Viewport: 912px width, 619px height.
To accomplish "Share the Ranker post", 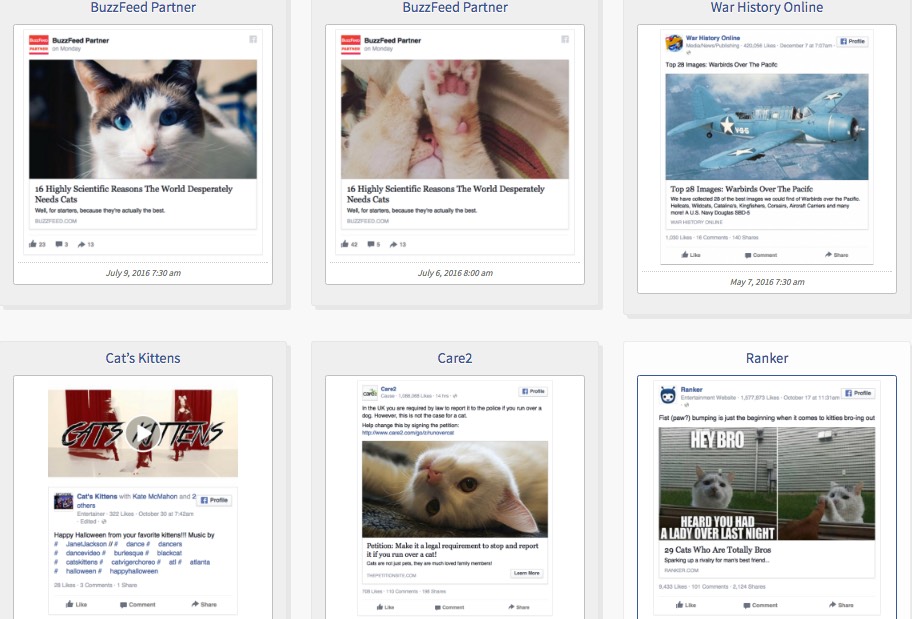I will 841,605.
